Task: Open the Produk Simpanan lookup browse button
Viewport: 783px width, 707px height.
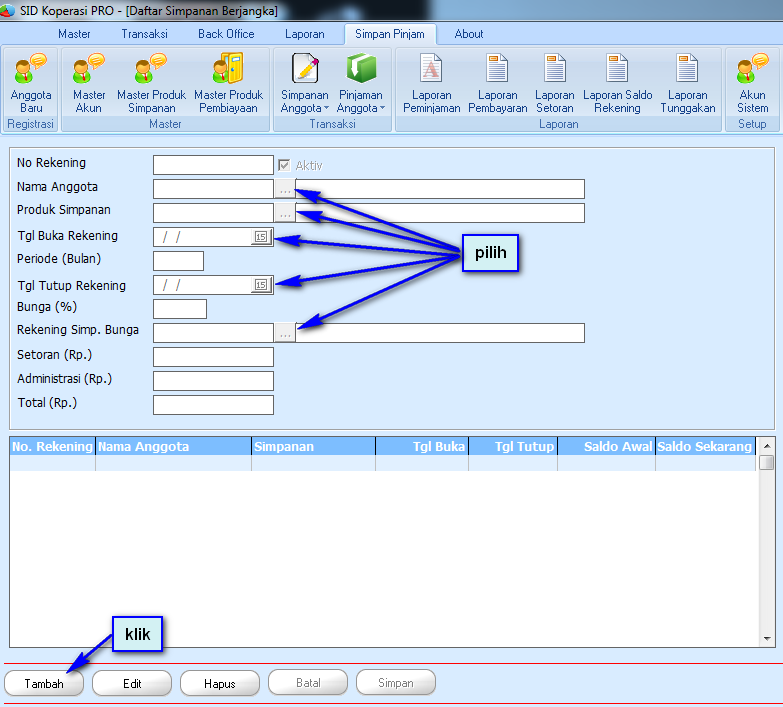Action: click(285, 213)
